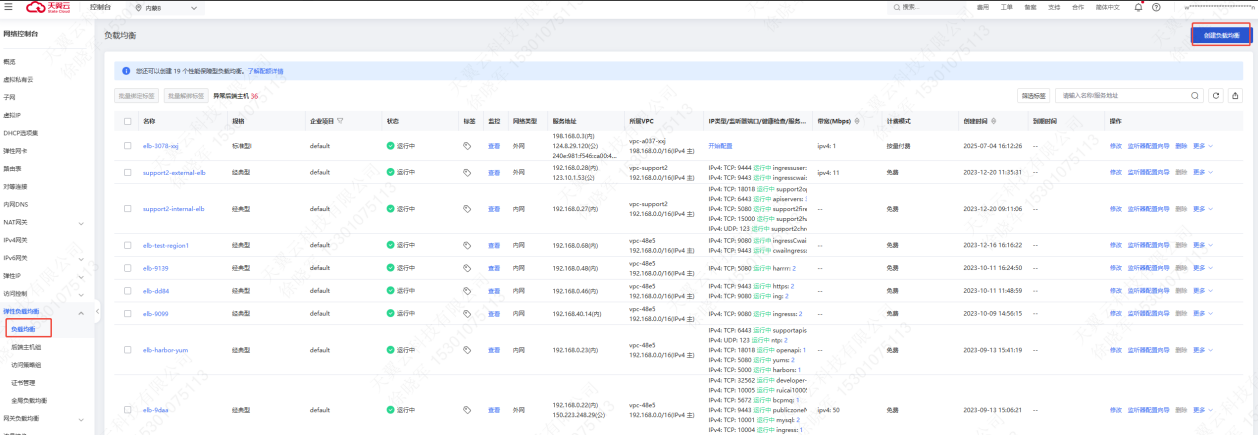Click the filter icon on 企业项目 column

pos(340,121)
